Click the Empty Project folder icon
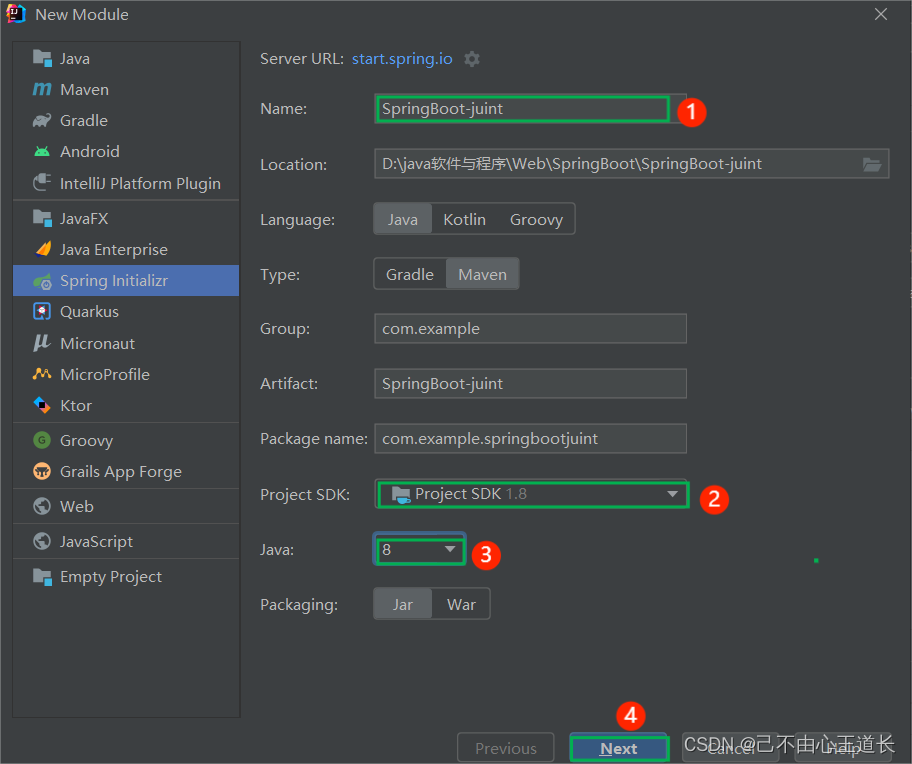The image size is (912, 764). coord(42,577)
